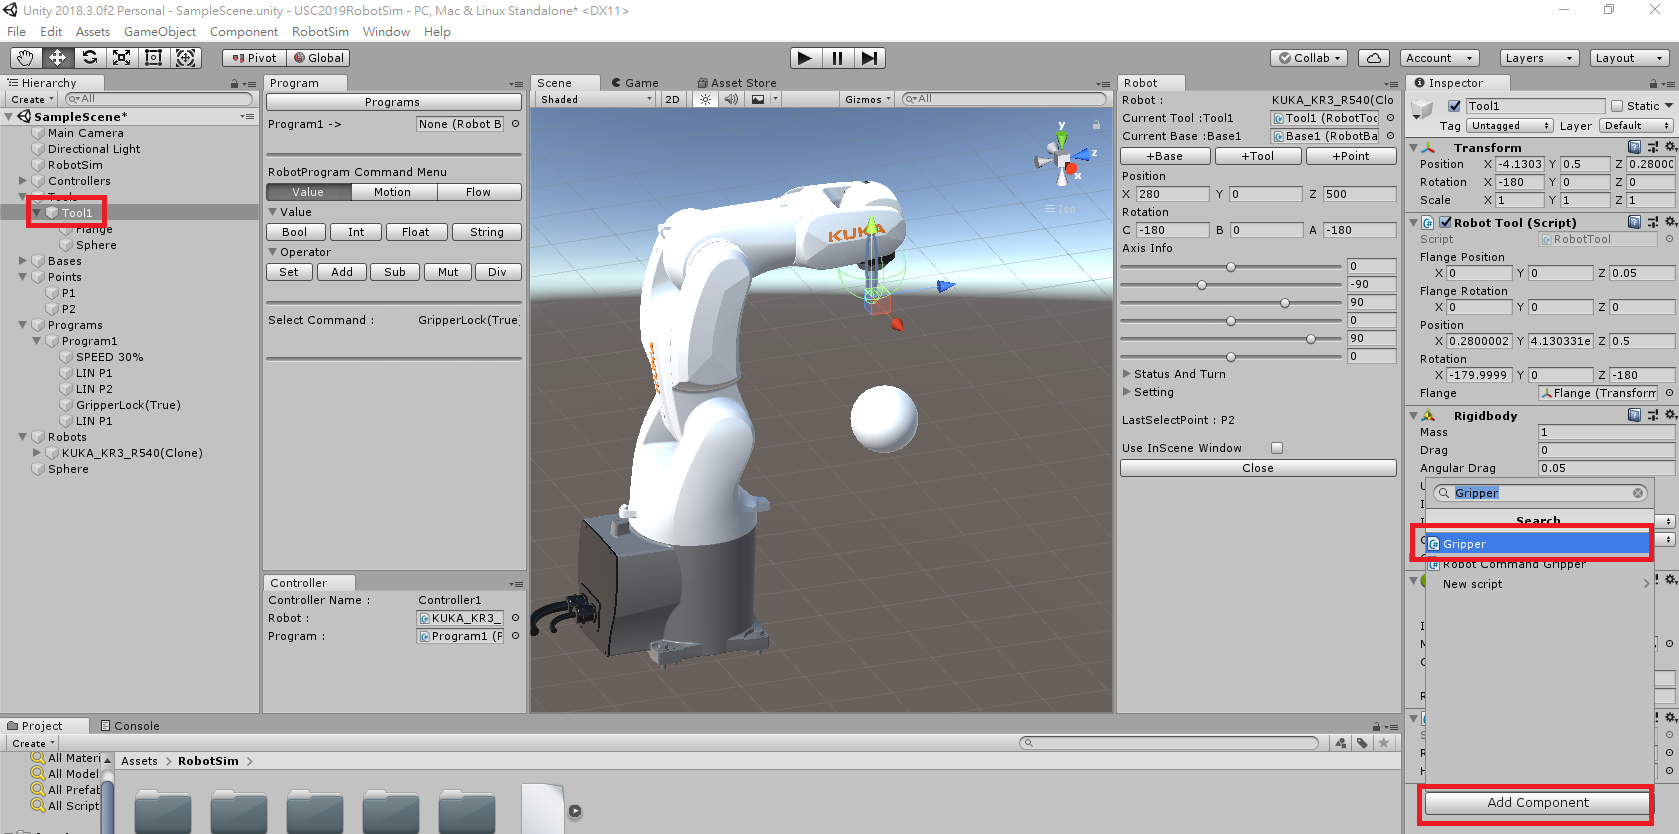Toggle scene lighting icon

click(x=705, y=99)
